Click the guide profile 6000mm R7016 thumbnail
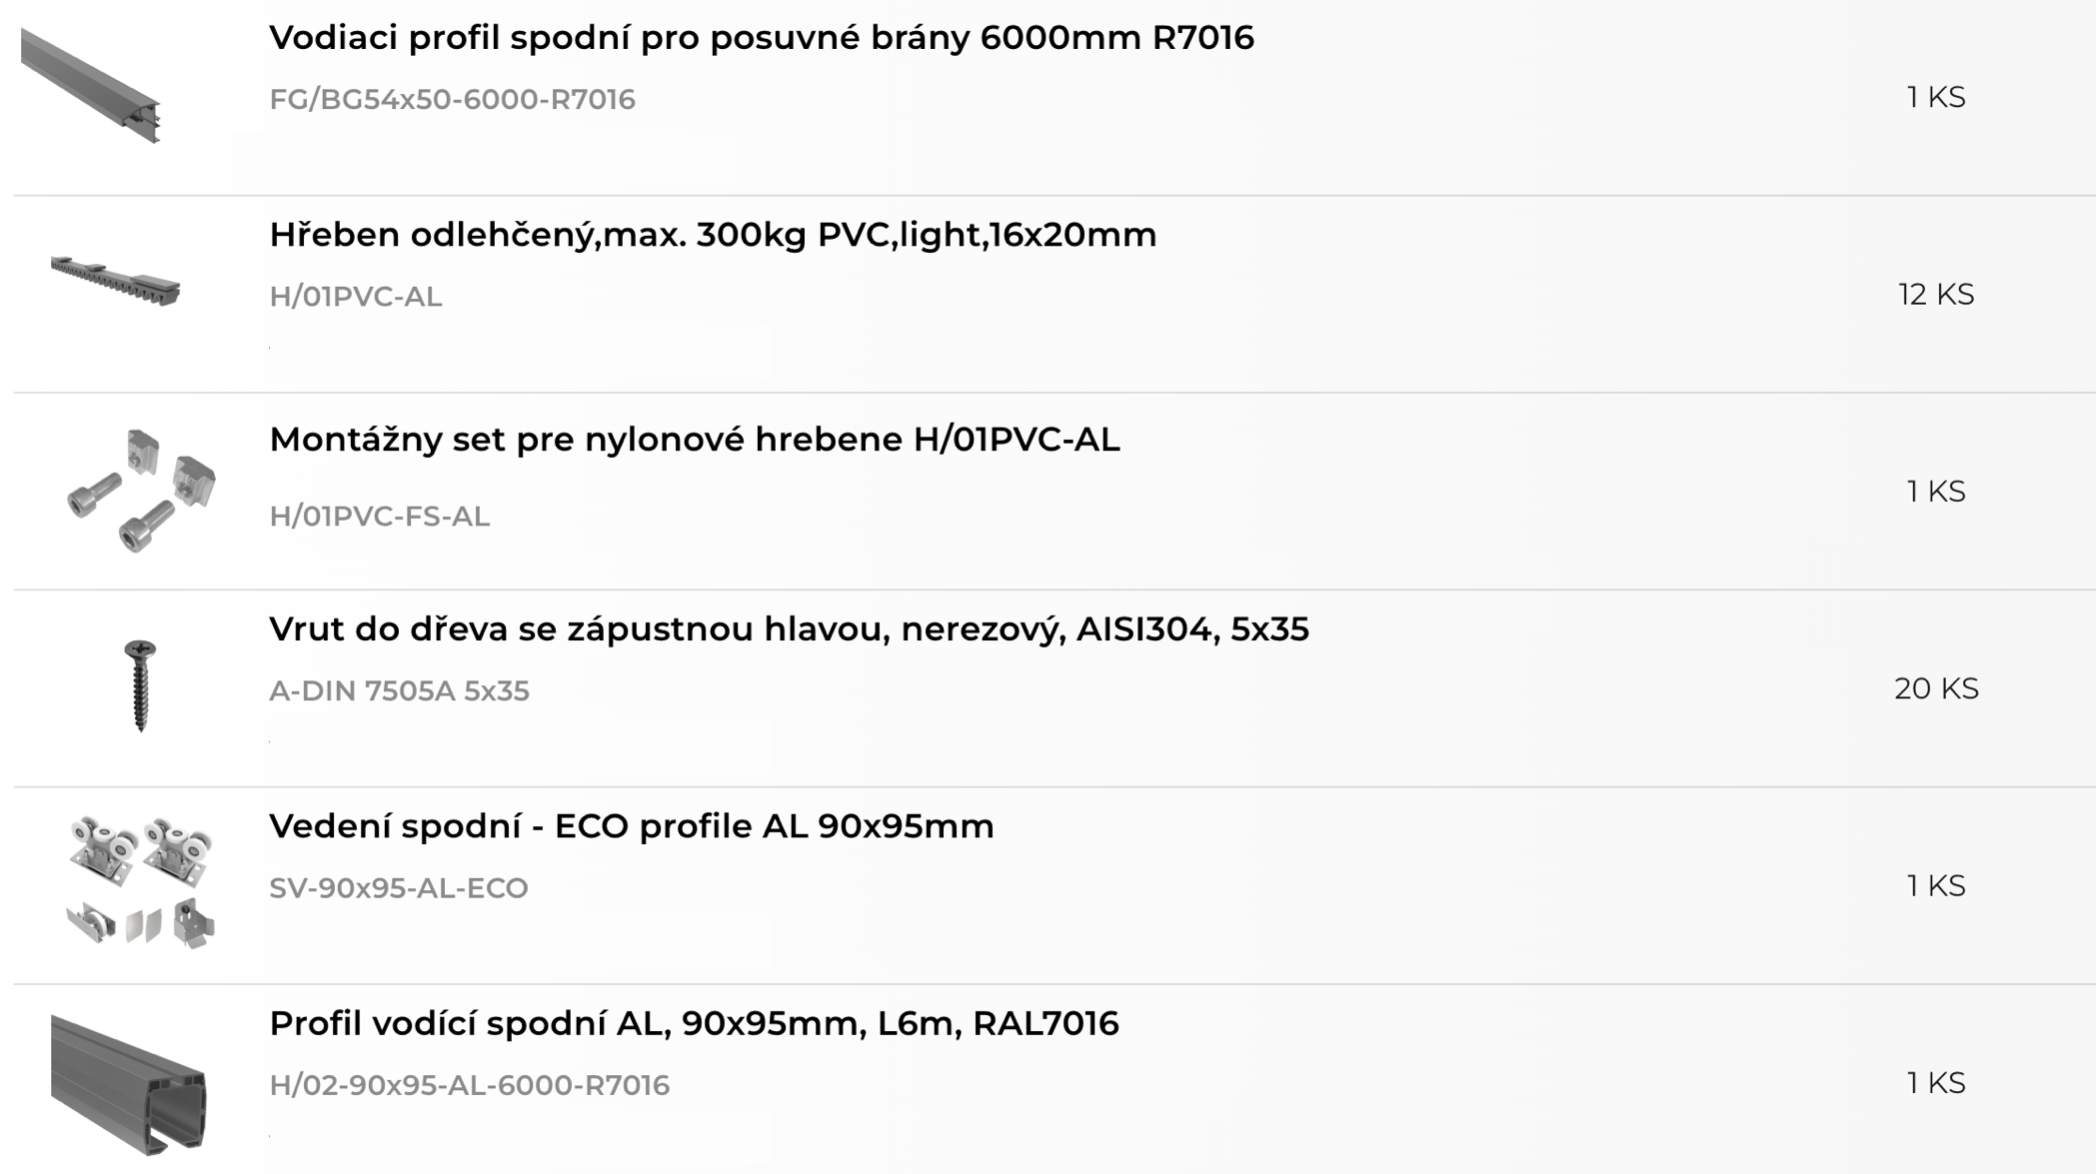The width and height of the screenshot is (2096, 1174). click(x=91, y=86)
